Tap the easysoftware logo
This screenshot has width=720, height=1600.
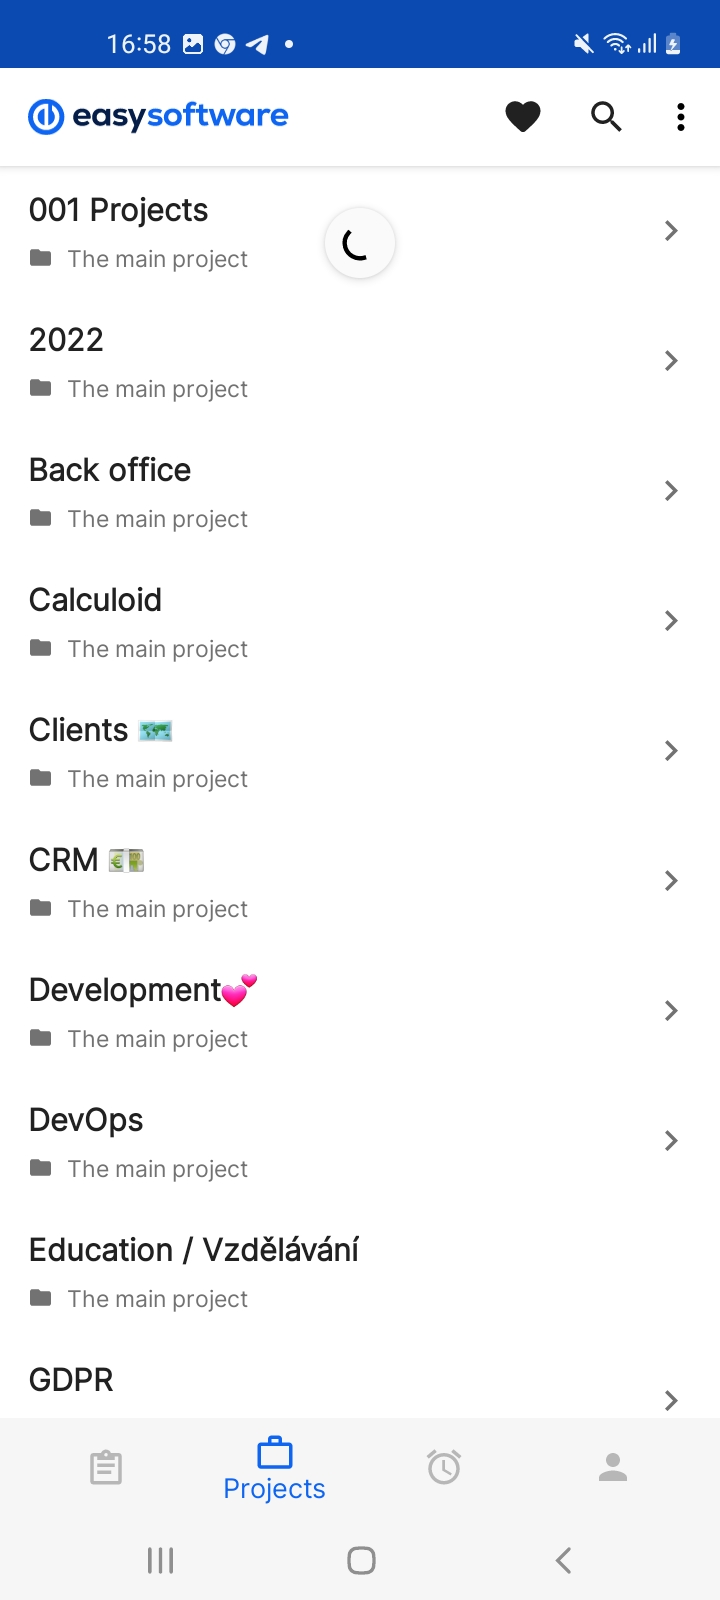pos(159,117)
